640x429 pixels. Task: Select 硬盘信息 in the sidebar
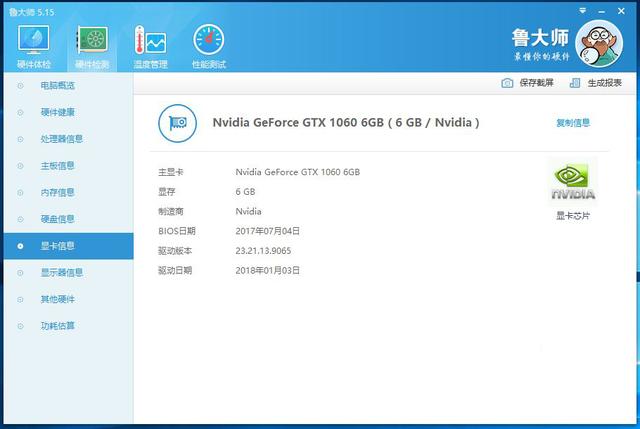click(x=69, y=219)
